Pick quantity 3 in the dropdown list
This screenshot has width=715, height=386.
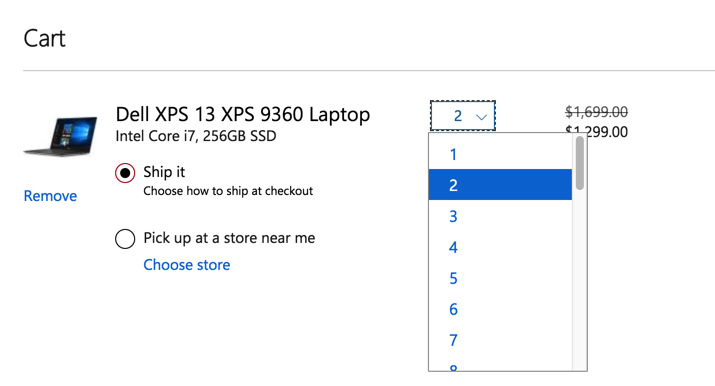500,216
